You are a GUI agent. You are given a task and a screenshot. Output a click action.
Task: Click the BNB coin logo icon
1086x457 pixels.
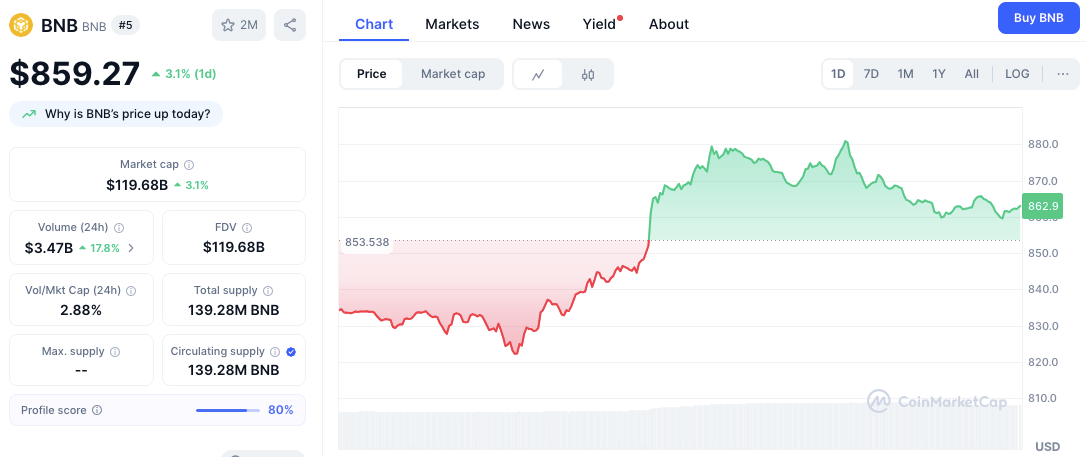(x=21, y=26)
